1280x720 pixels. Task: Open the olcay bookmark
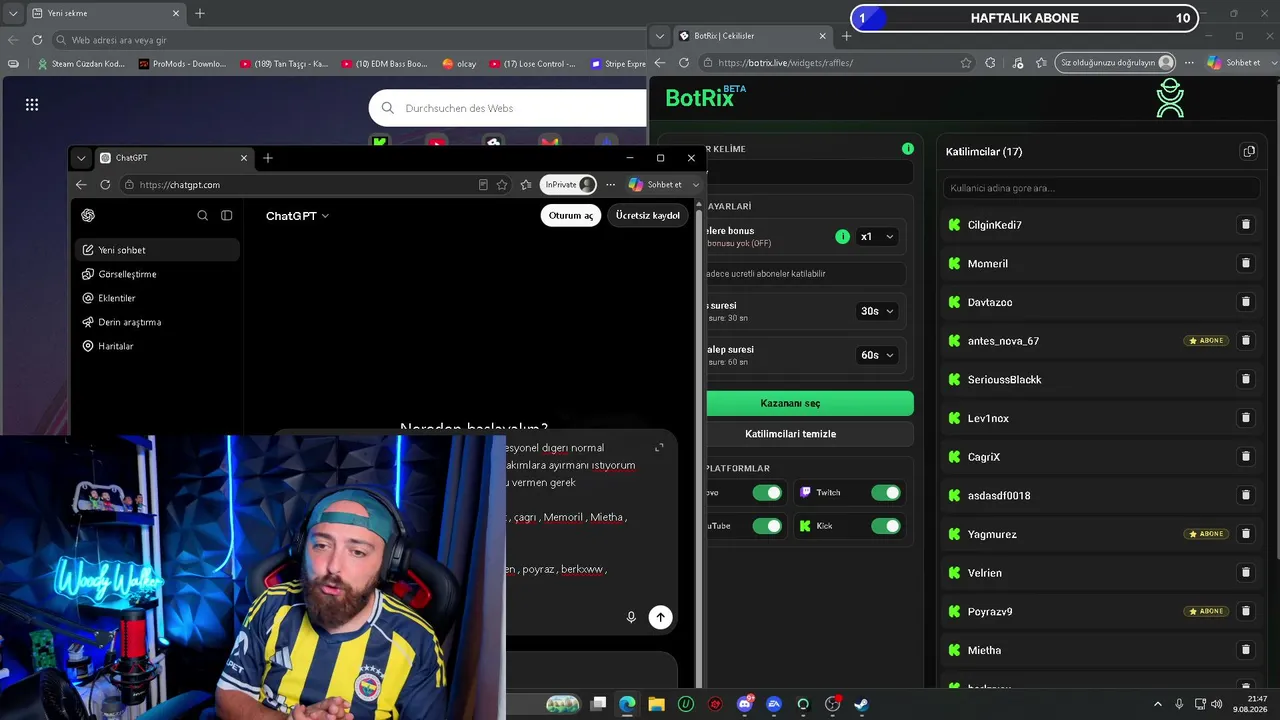click(x=460, y=64)
